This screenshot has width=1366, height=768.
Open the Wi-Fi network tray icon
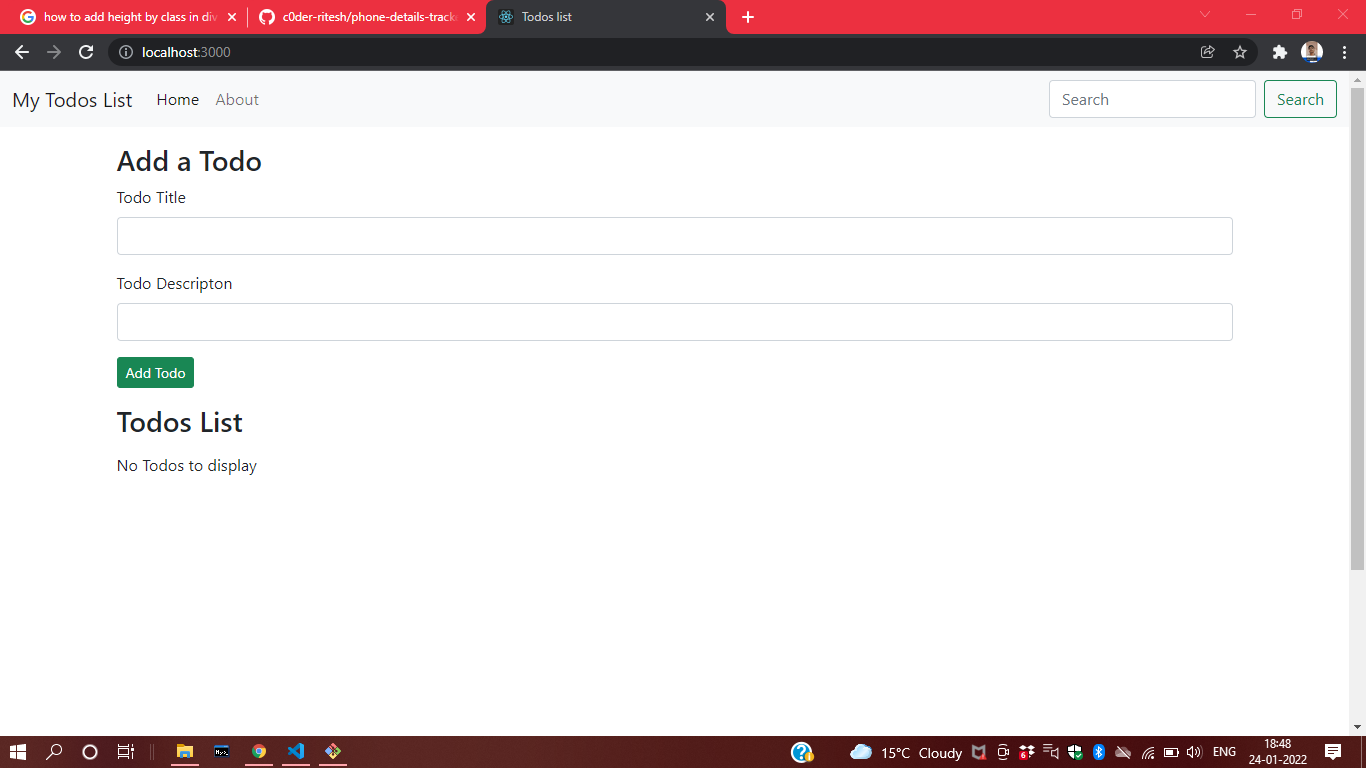pyautogui.click(x=1148, y=752)
